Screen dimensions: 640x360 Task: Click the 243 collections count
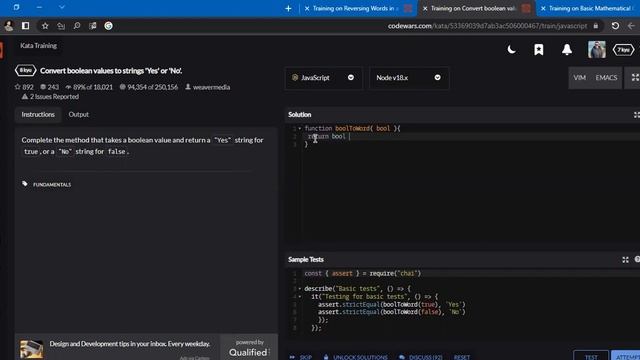click(49, 87)
